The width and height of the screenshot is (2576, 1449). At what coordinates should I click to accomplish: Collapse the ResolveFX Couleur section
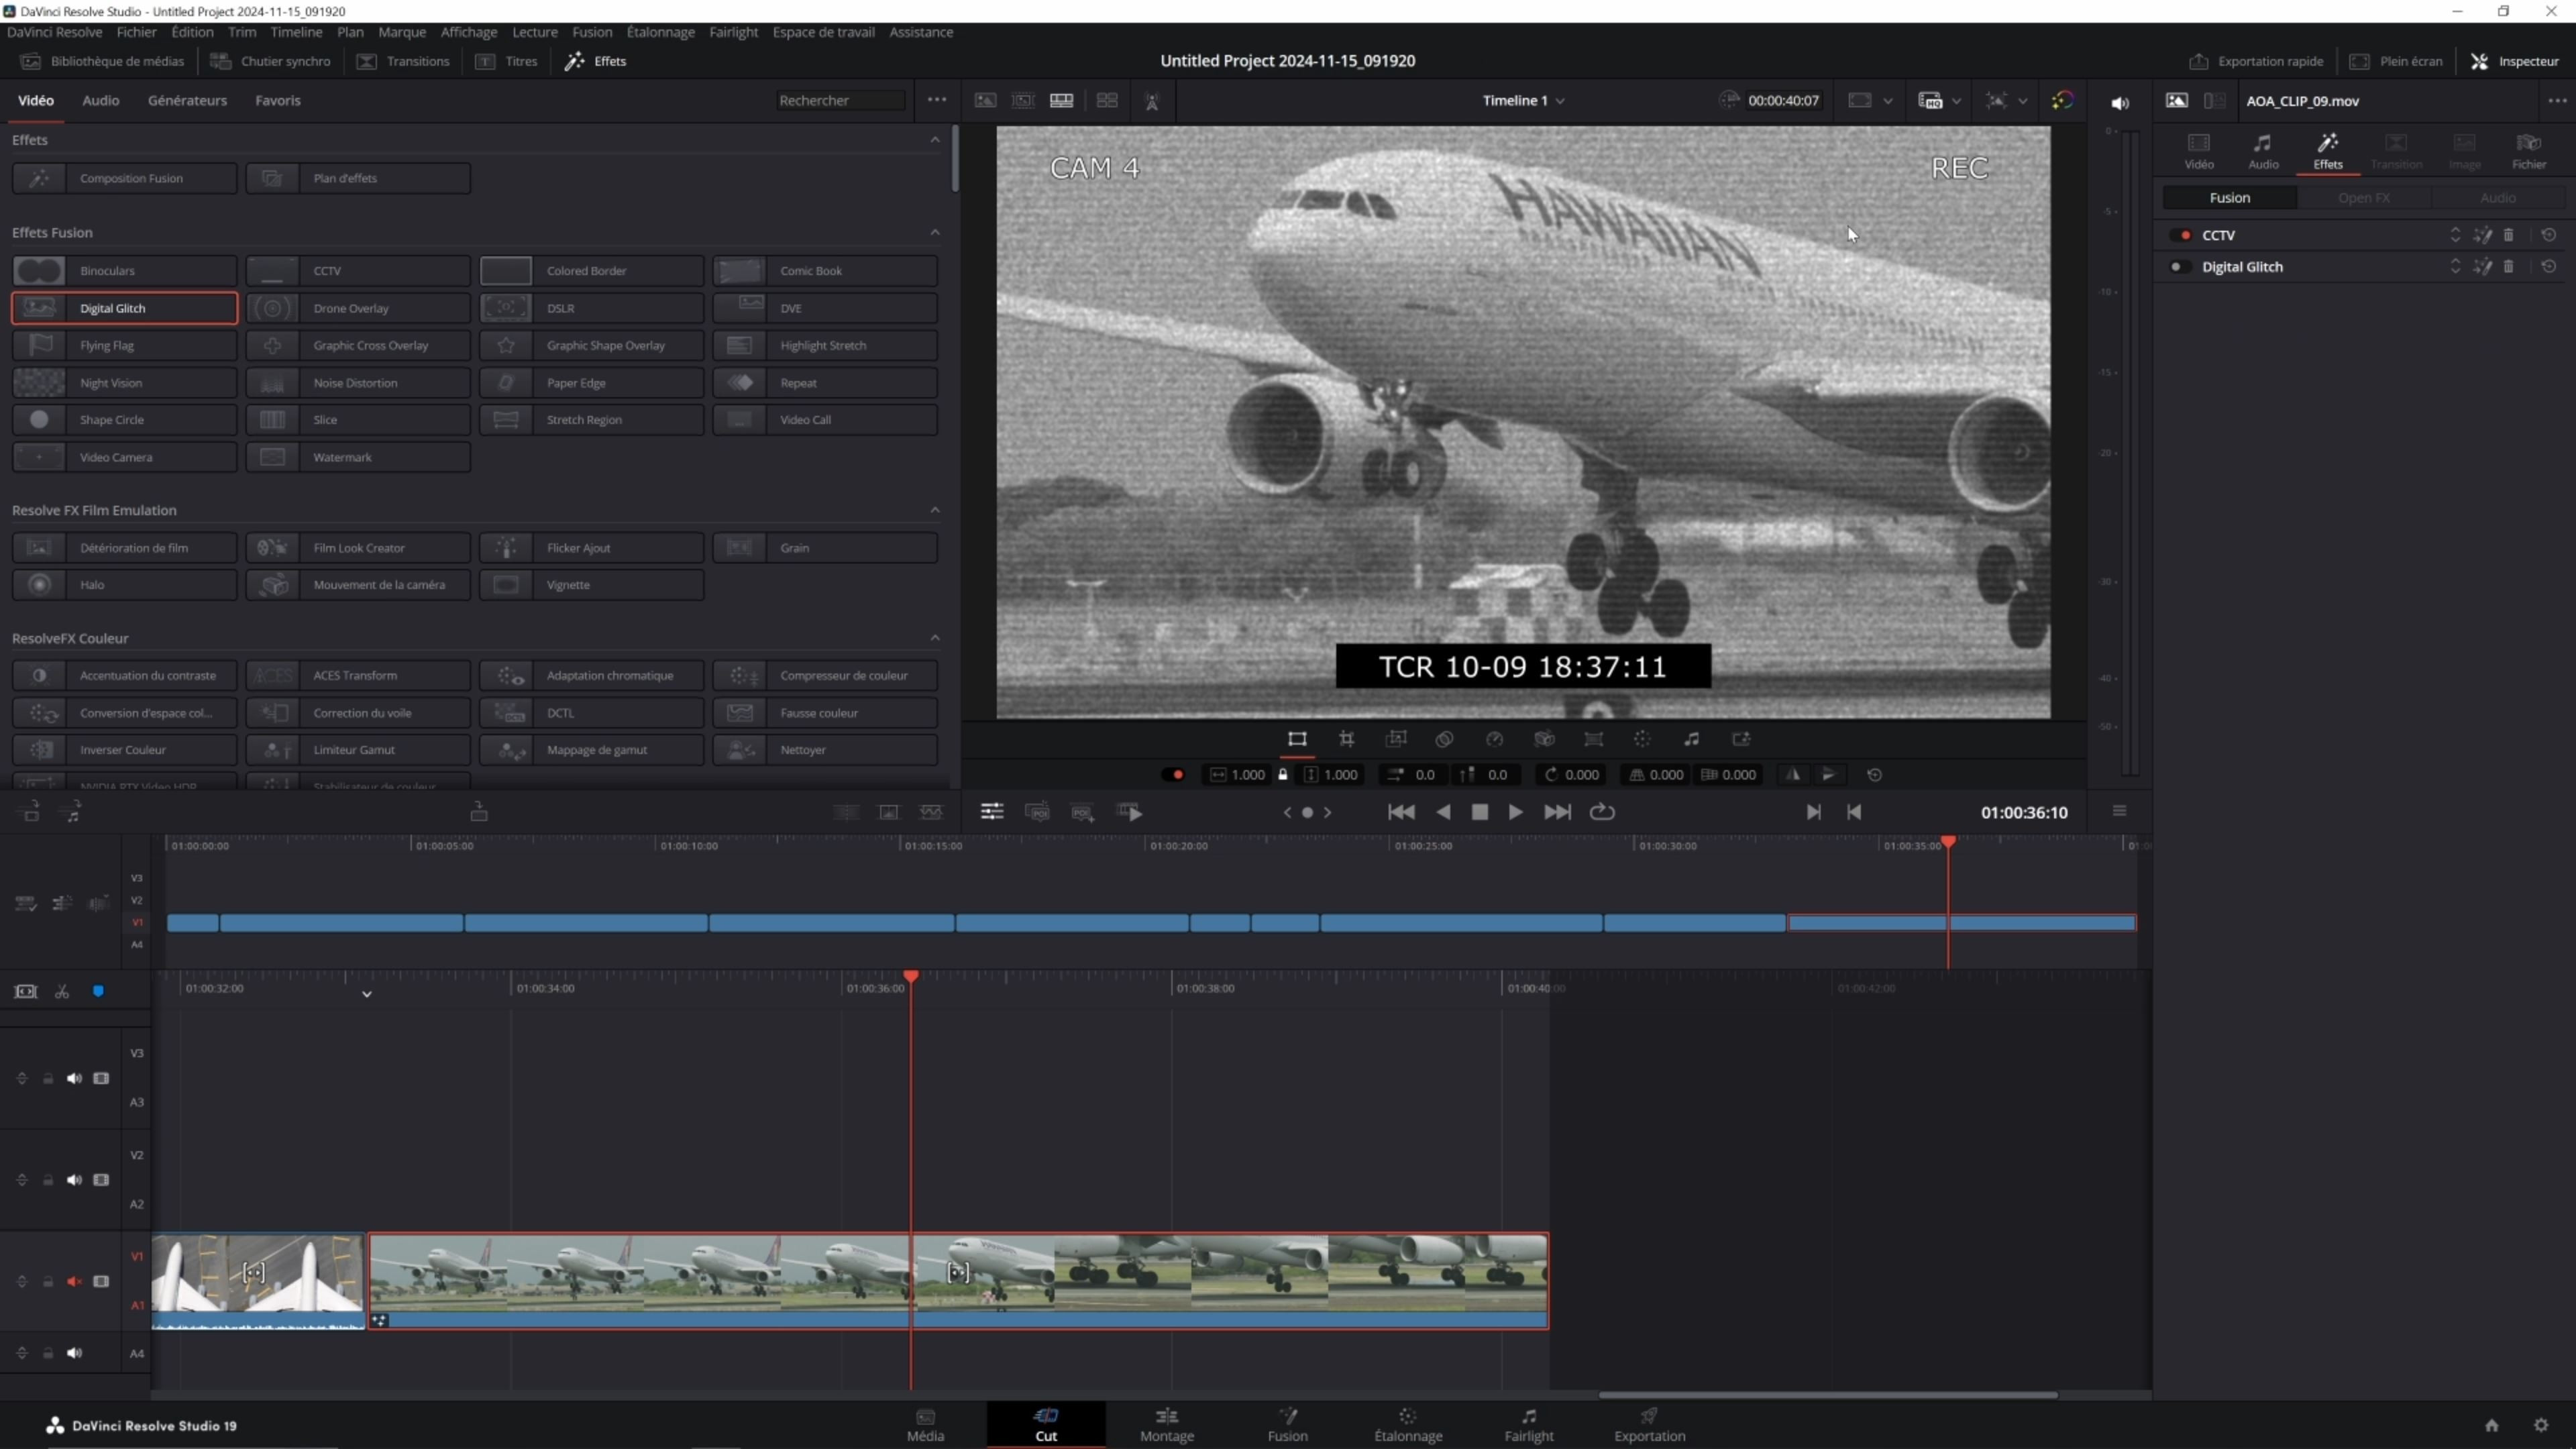(935, 638)
